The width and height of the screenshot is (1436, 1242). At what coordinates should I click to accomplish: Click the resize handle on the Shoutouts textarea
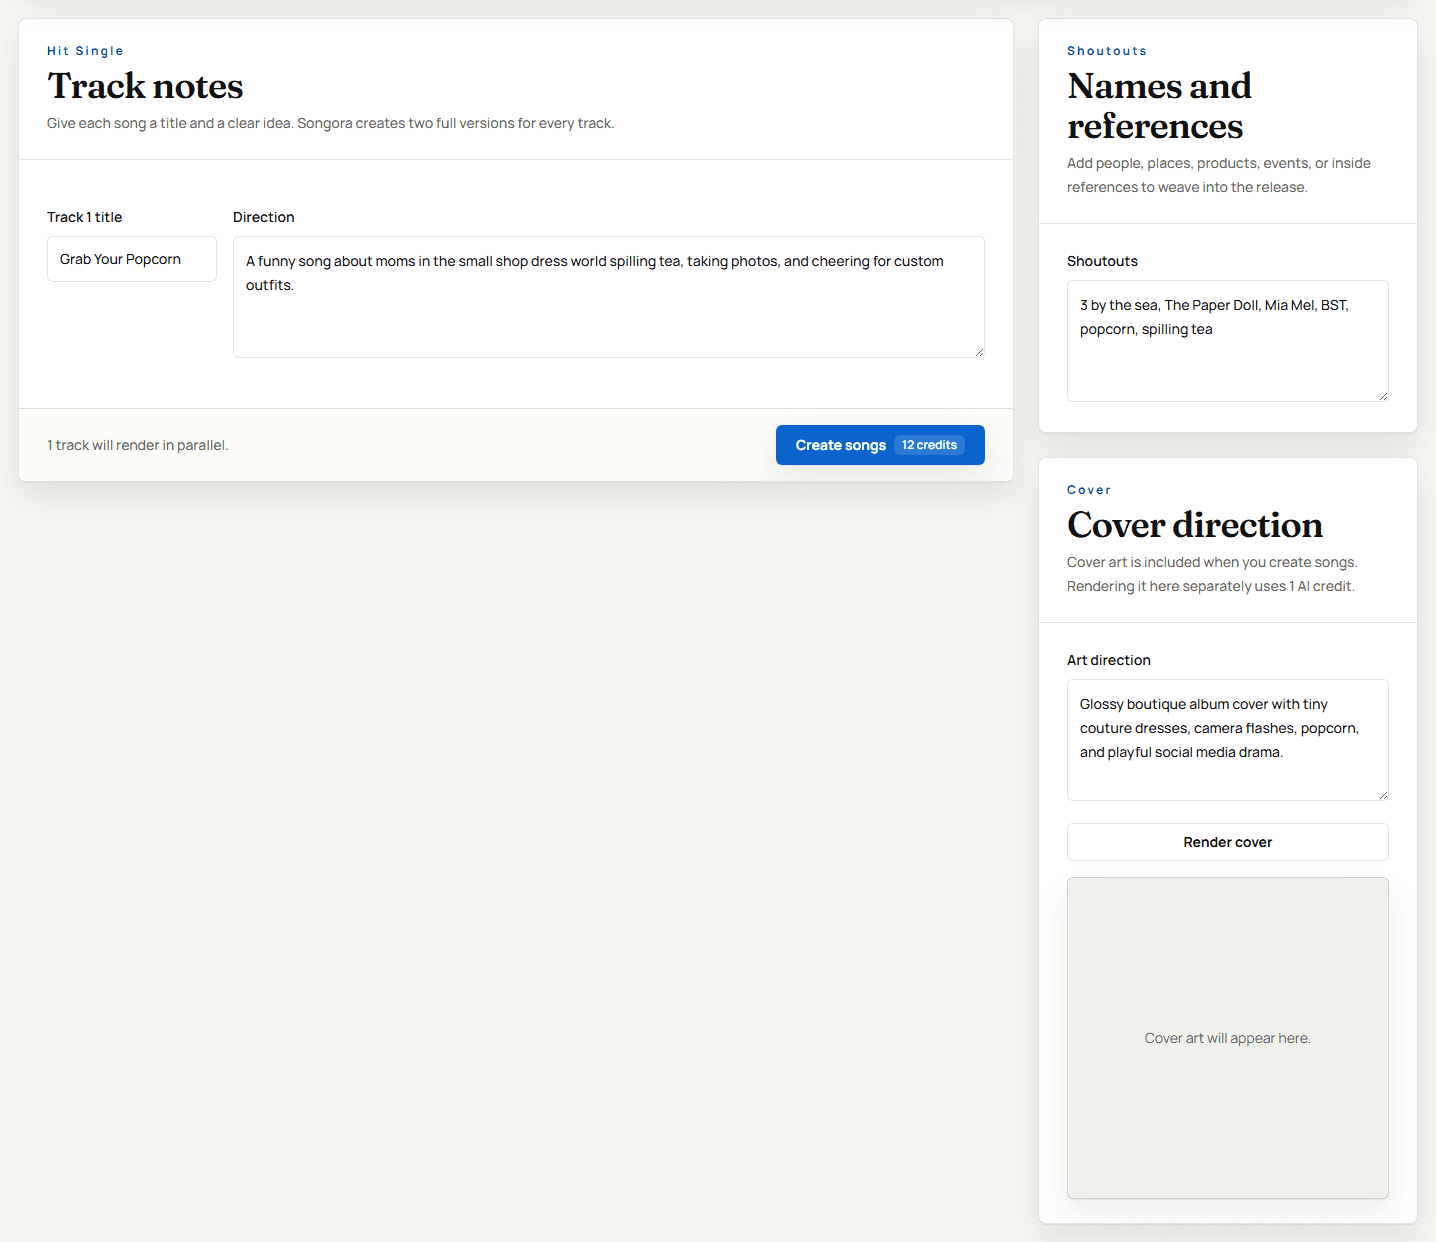[x=1383, y=396]
